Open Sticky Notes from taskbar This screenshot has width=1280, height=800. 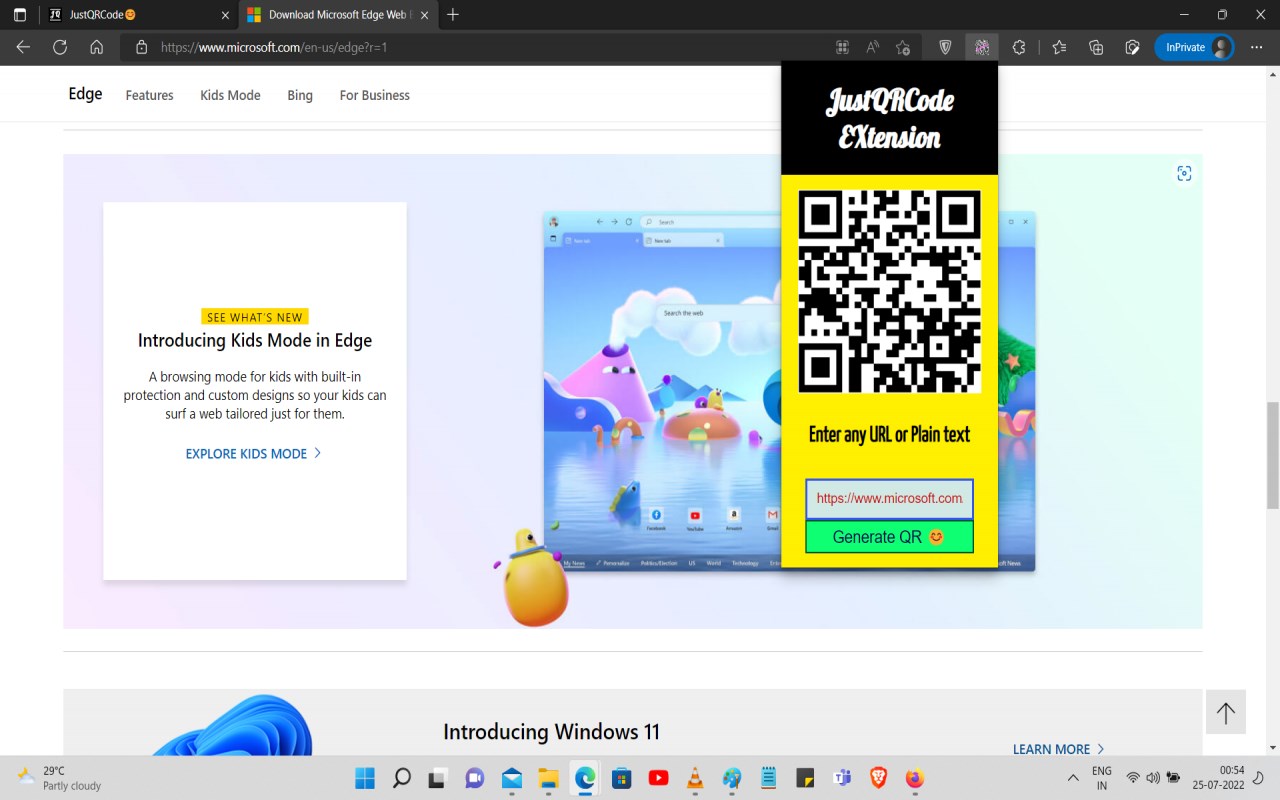[805, 778]
